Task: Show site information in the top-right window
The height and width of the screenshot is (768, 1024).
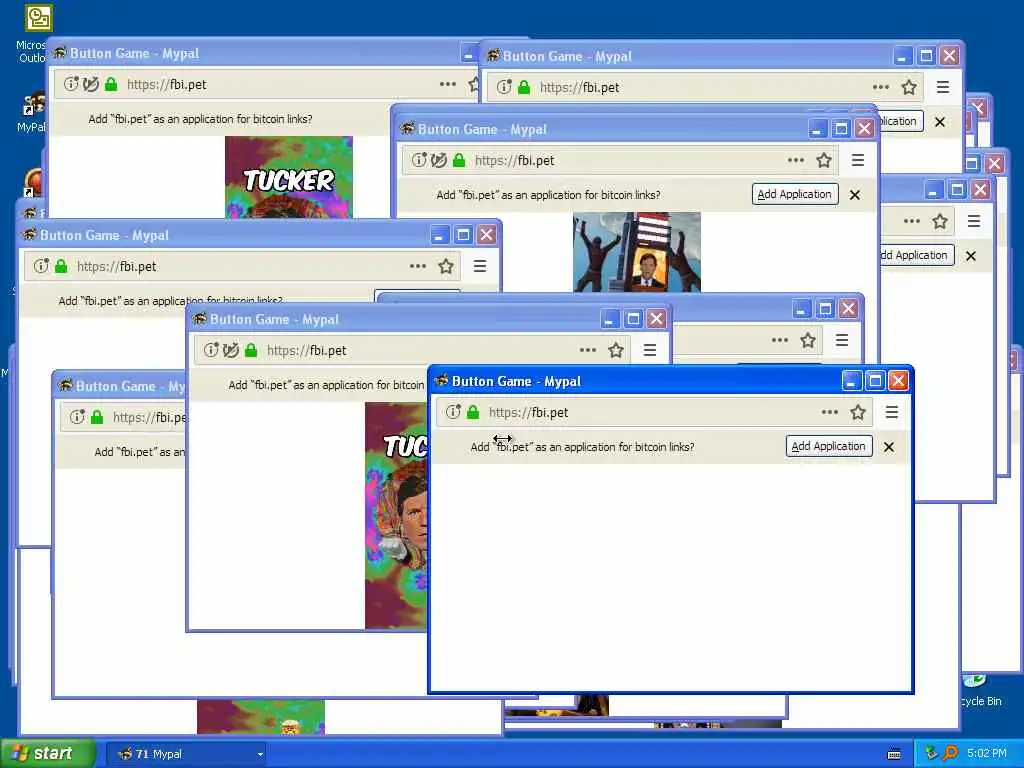Action: 504,87
